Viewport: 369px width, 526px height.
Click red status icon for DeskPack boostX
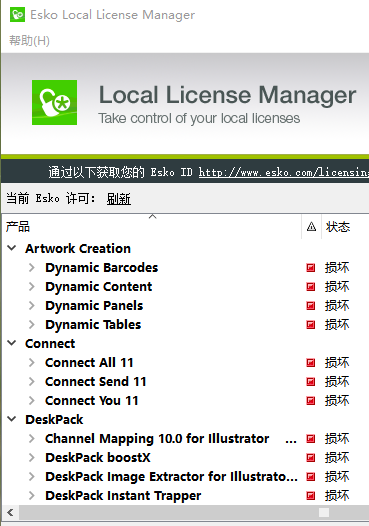[x=311, y=458]
